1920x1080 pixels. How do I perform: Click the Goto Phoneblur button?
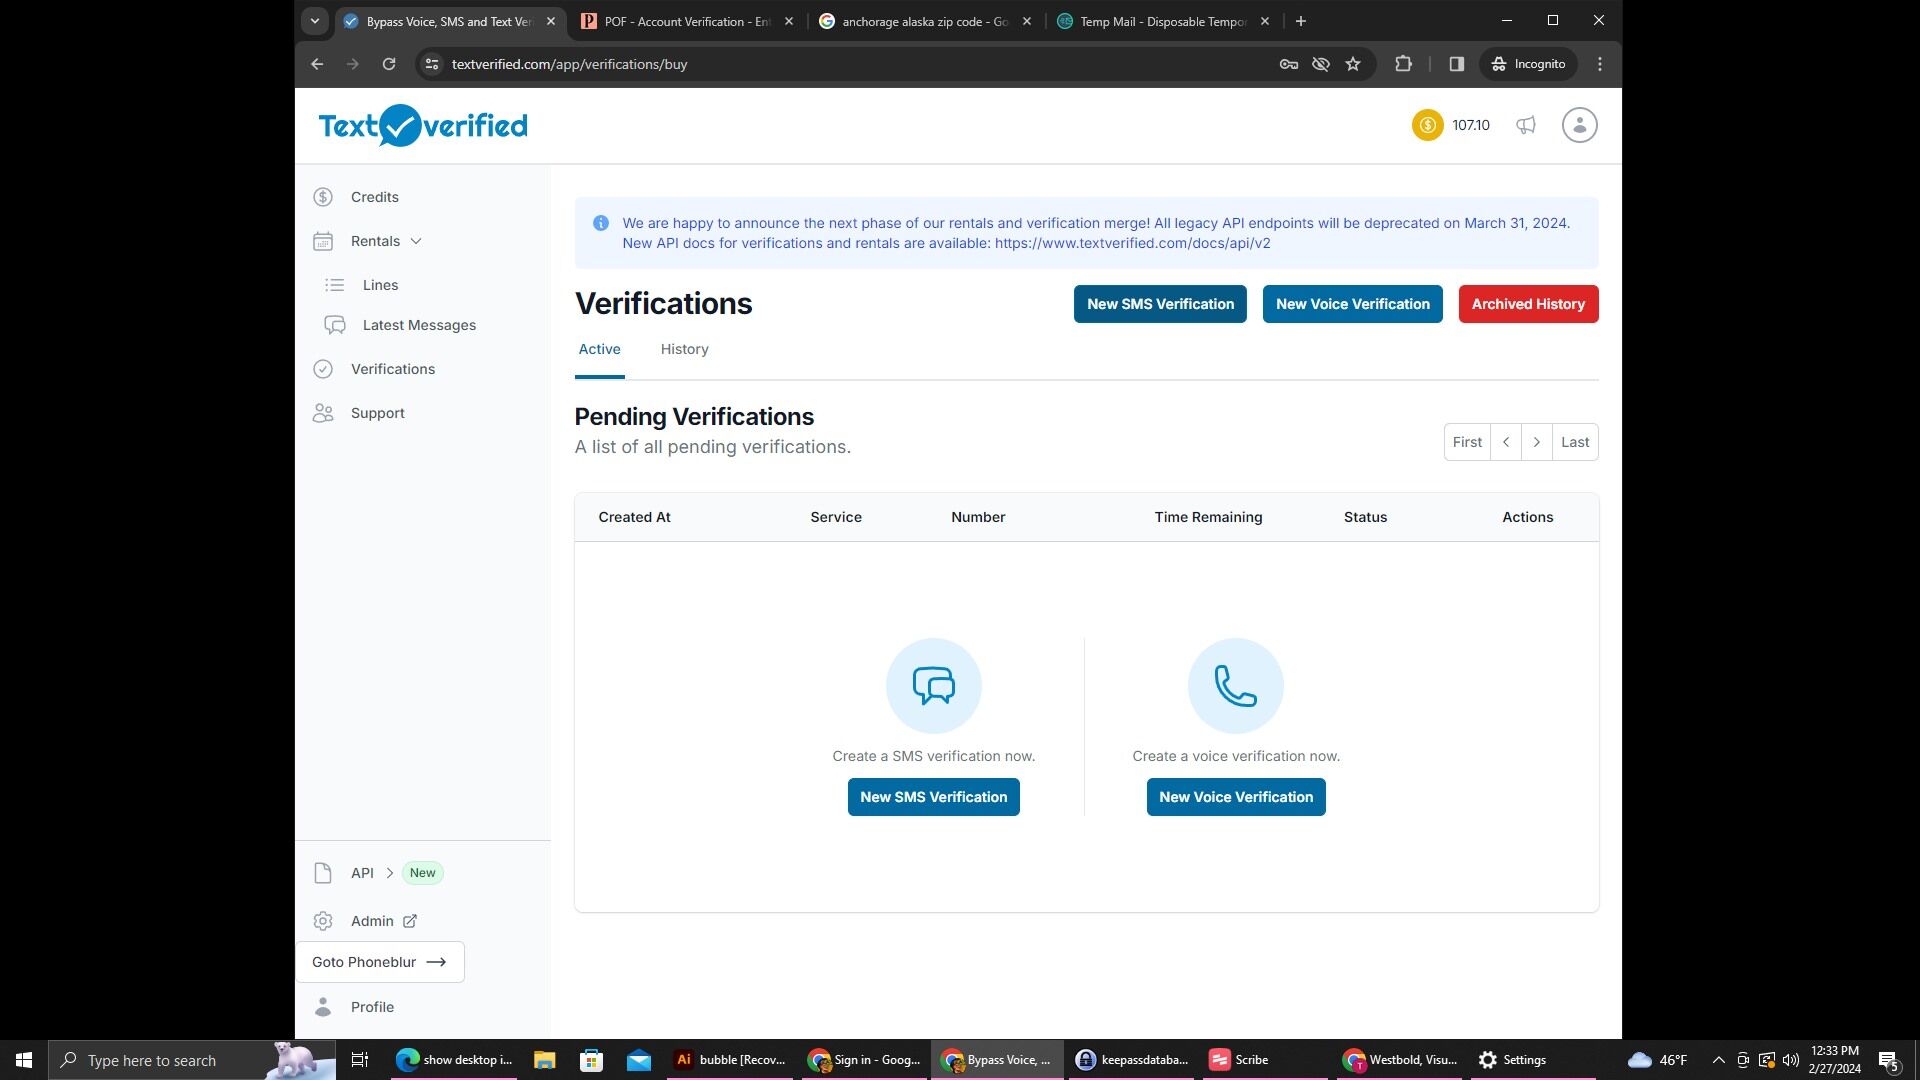[x=380, y=962]
